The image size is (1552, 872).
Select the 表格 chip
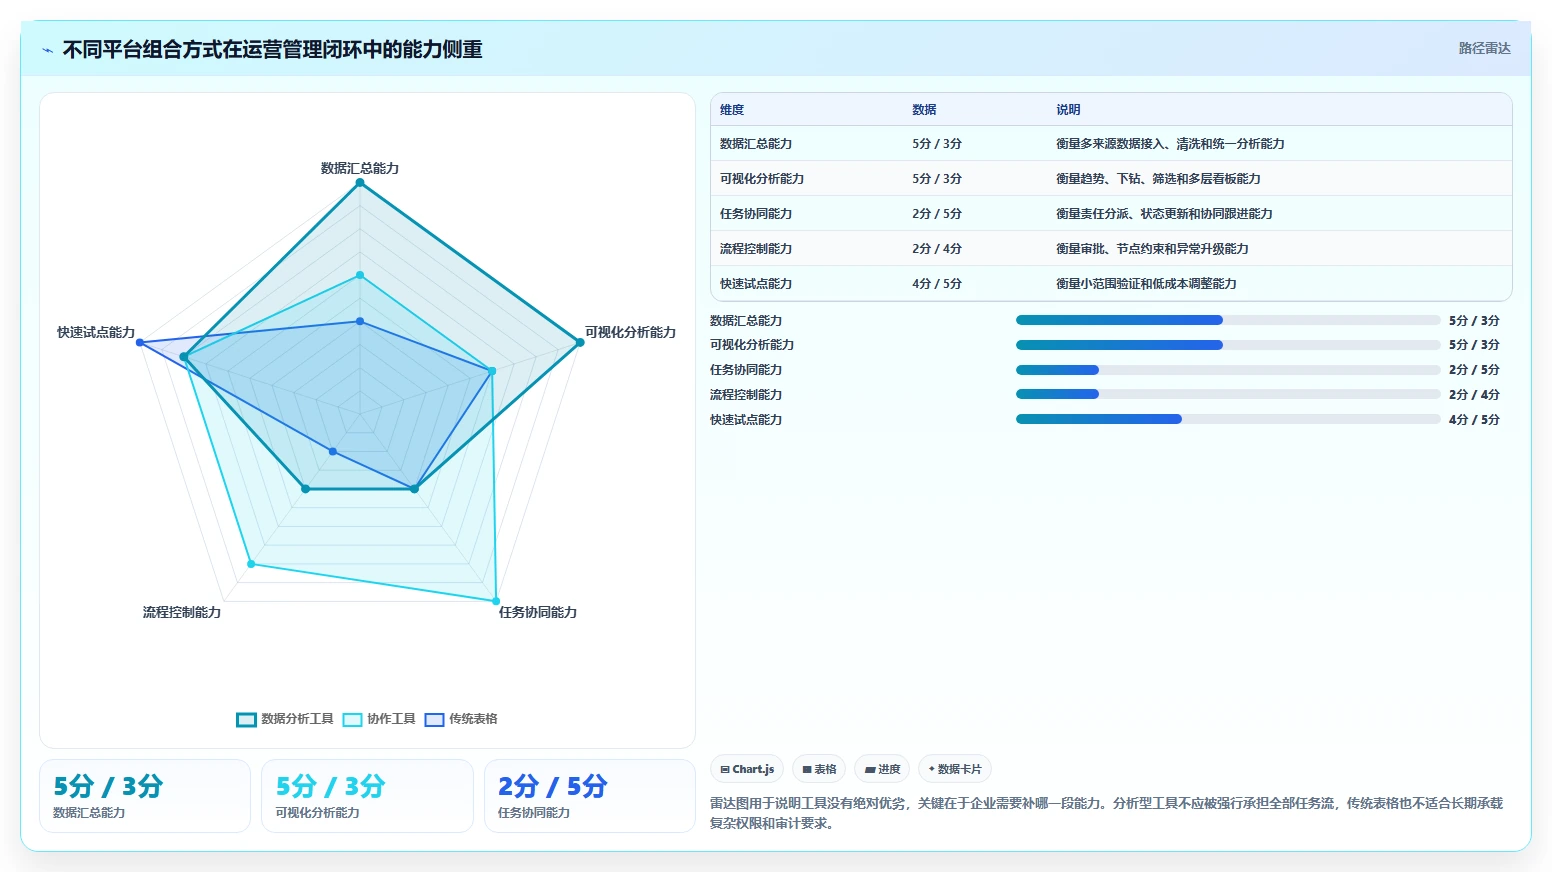(x=819, y=769)
